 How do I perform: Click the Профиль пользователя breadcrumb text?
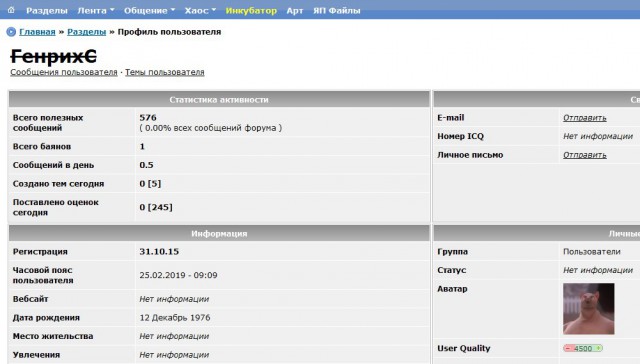click(169, 32)
